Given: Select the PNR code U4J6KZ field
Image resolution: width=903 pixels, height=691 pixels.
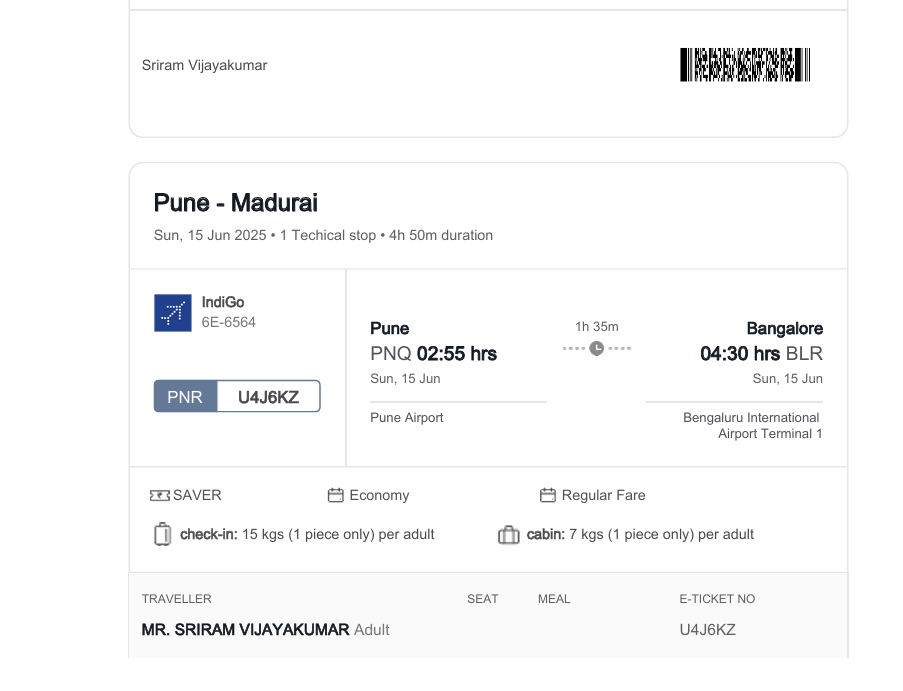Looking at the screenshot, I should 268,396.
